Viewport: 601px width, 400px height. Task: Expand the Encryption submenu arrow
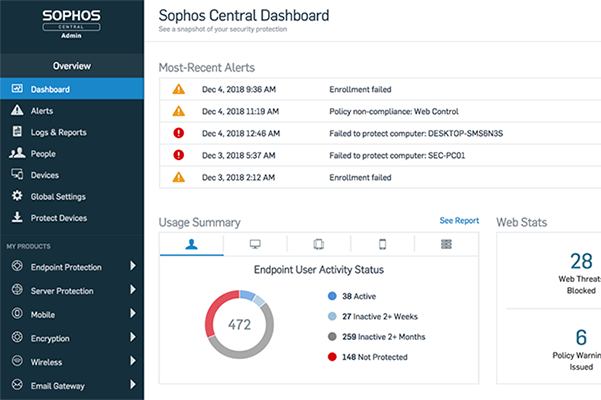(133, 338)
